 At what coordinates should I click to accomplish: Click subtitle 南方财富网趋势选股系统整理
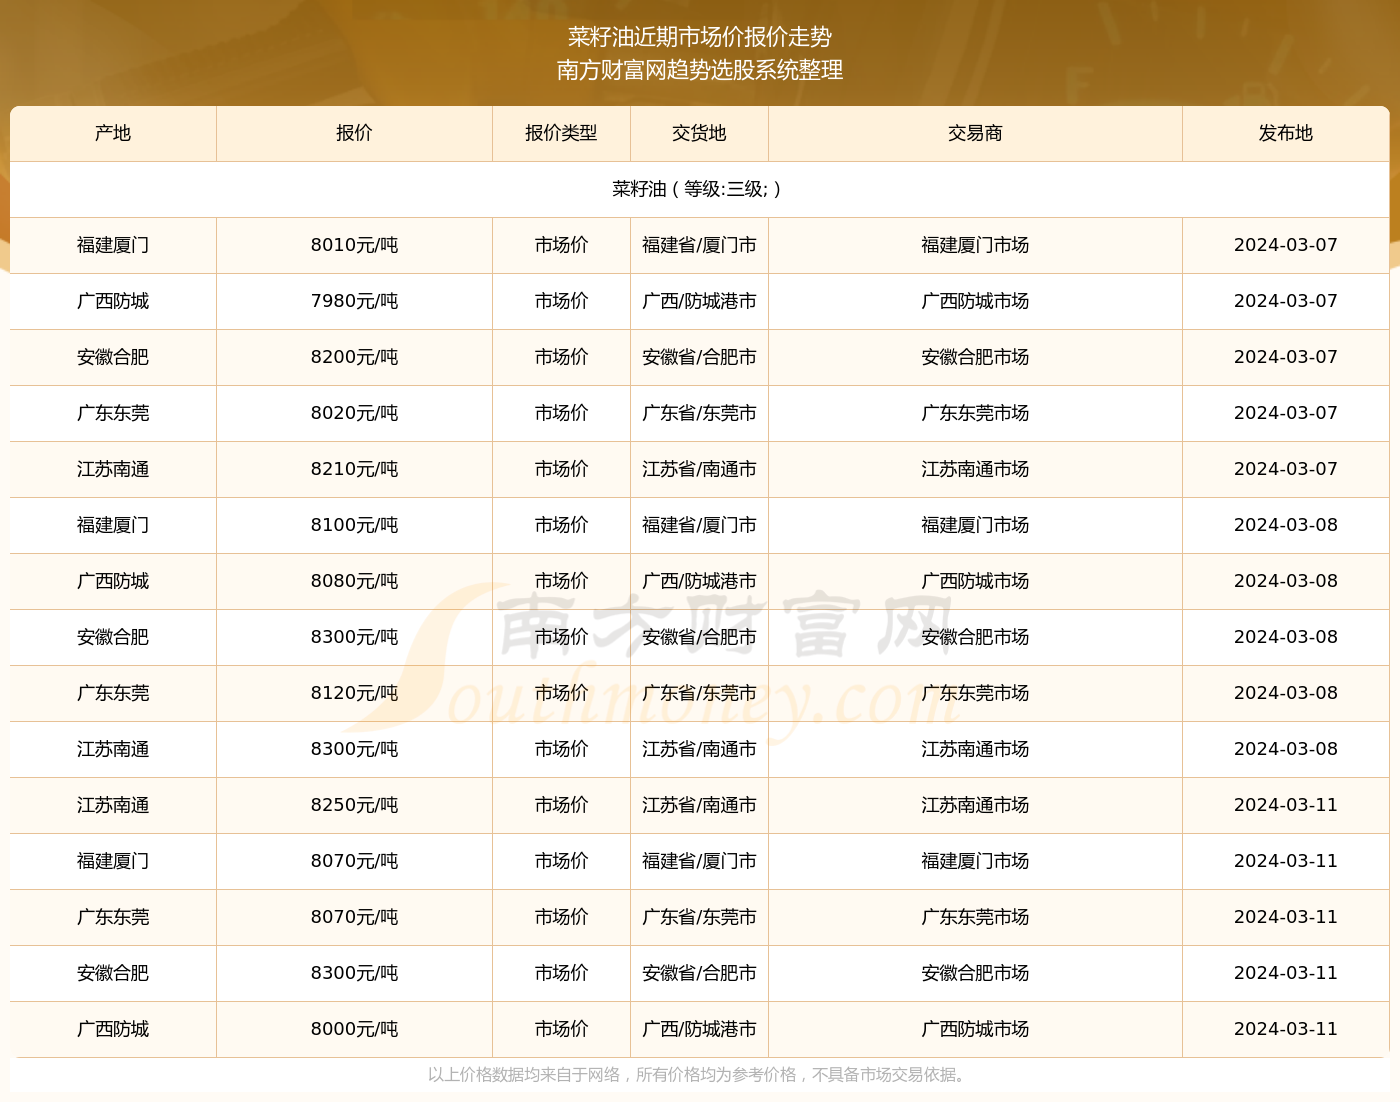[x=700, y=70]
